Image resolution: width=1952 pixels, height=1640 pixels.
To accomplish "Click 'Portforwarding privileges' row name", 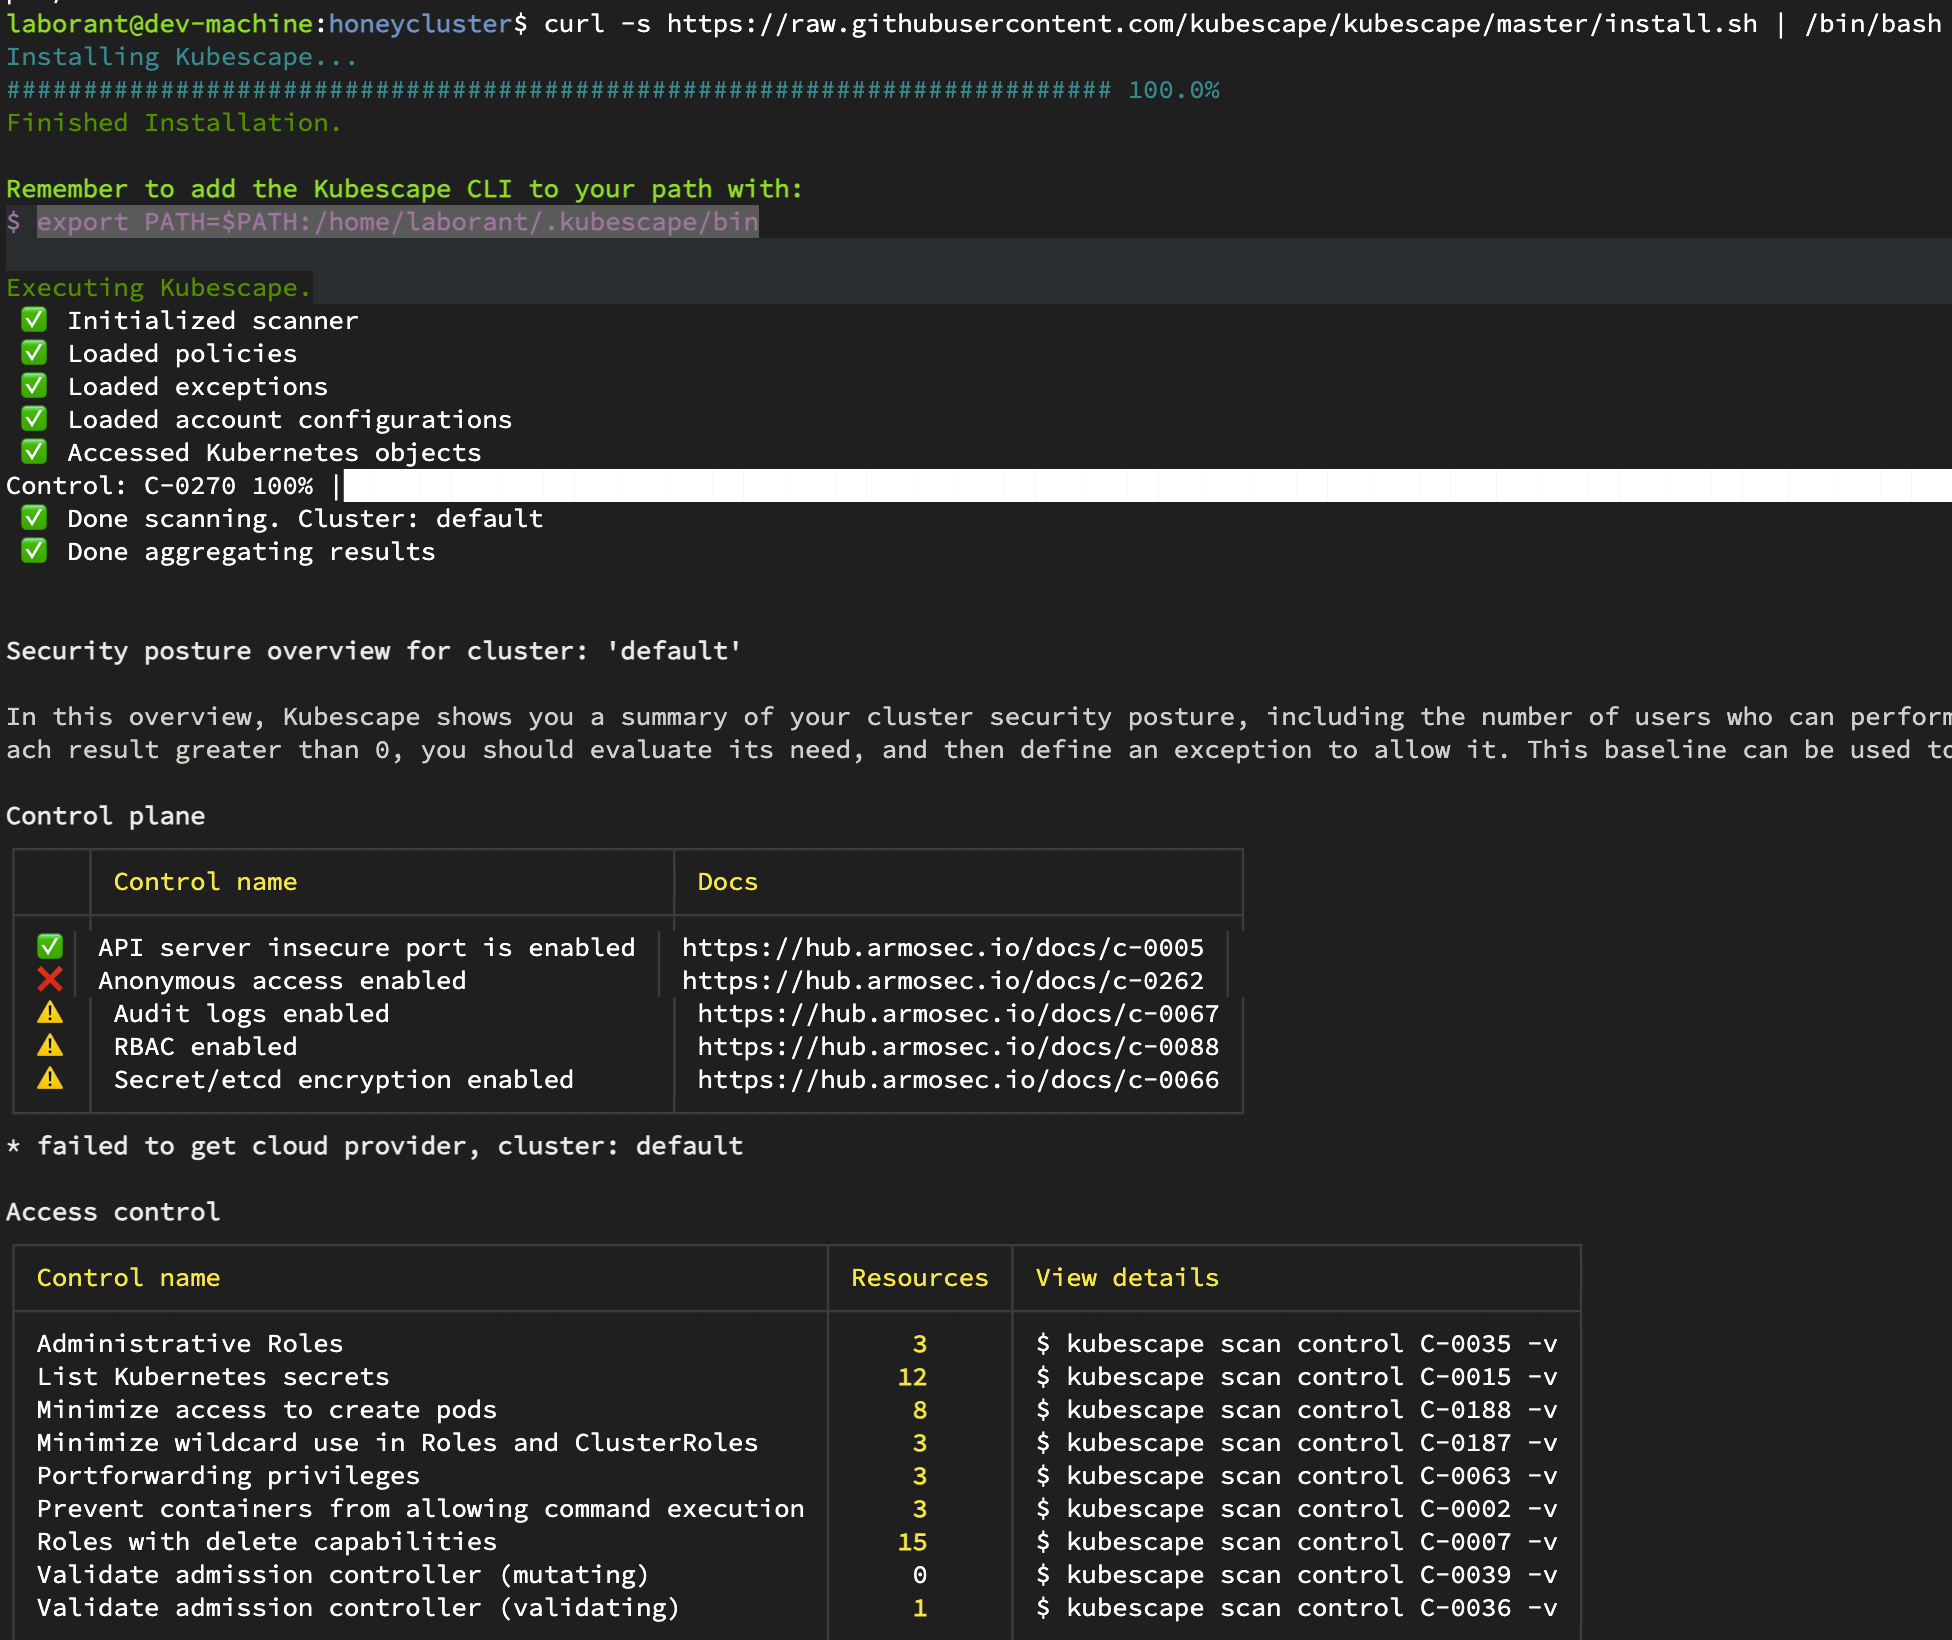I will coord(228,1475).
